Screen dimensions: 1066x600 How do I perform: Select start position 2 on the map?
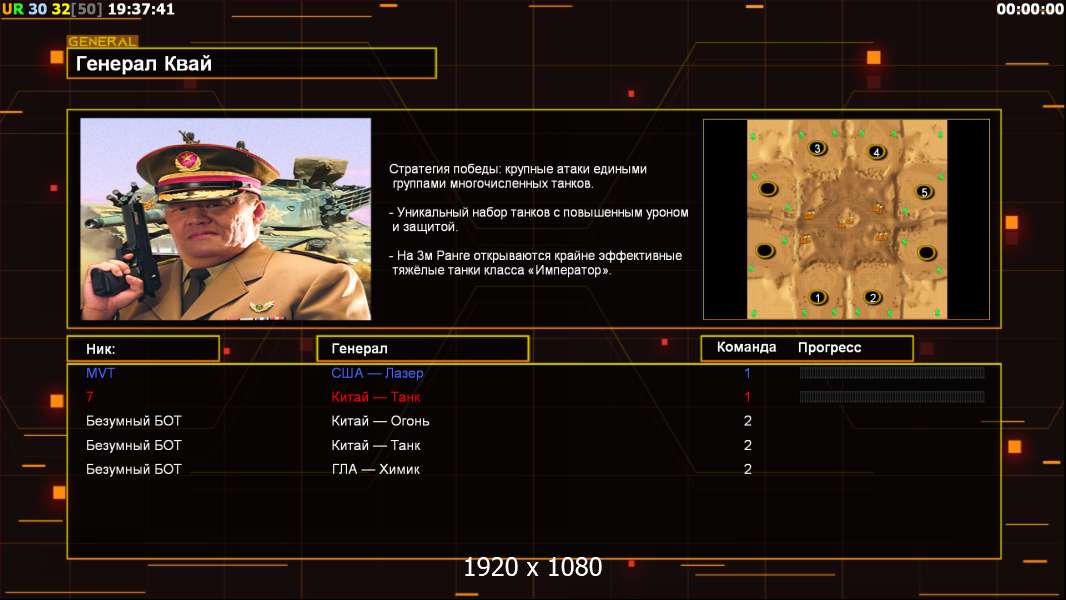873,297
